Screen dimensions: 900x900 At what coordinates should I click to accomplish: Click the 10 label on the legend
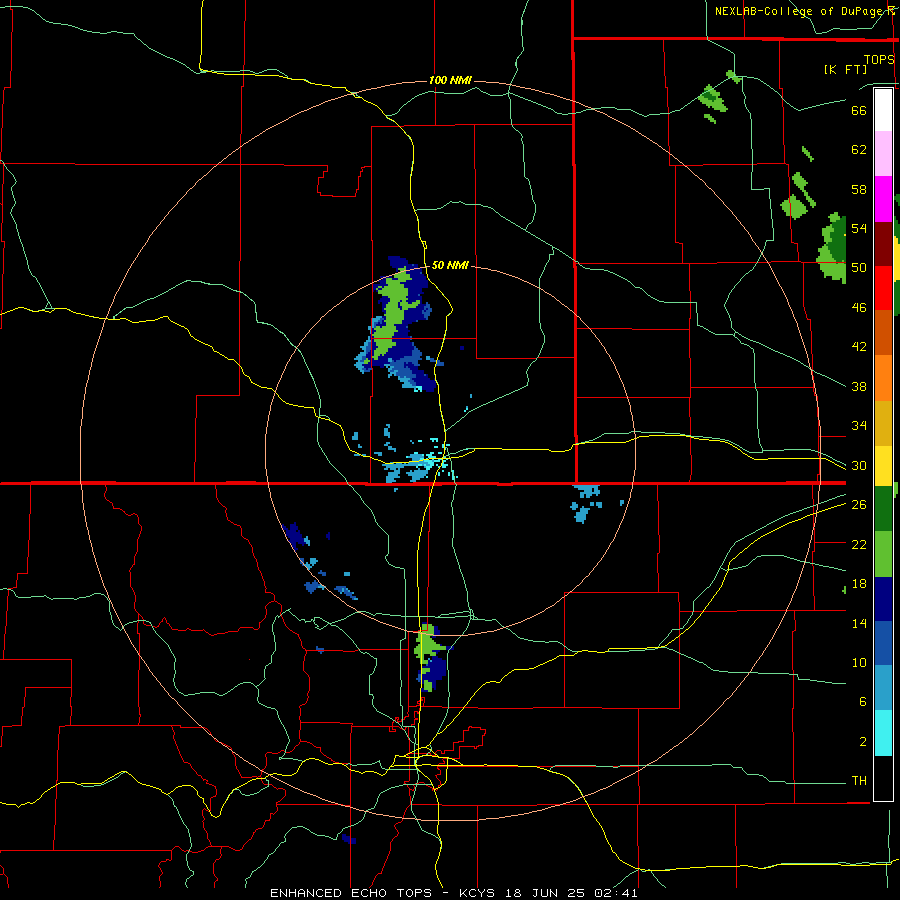(x=859, y=662)
